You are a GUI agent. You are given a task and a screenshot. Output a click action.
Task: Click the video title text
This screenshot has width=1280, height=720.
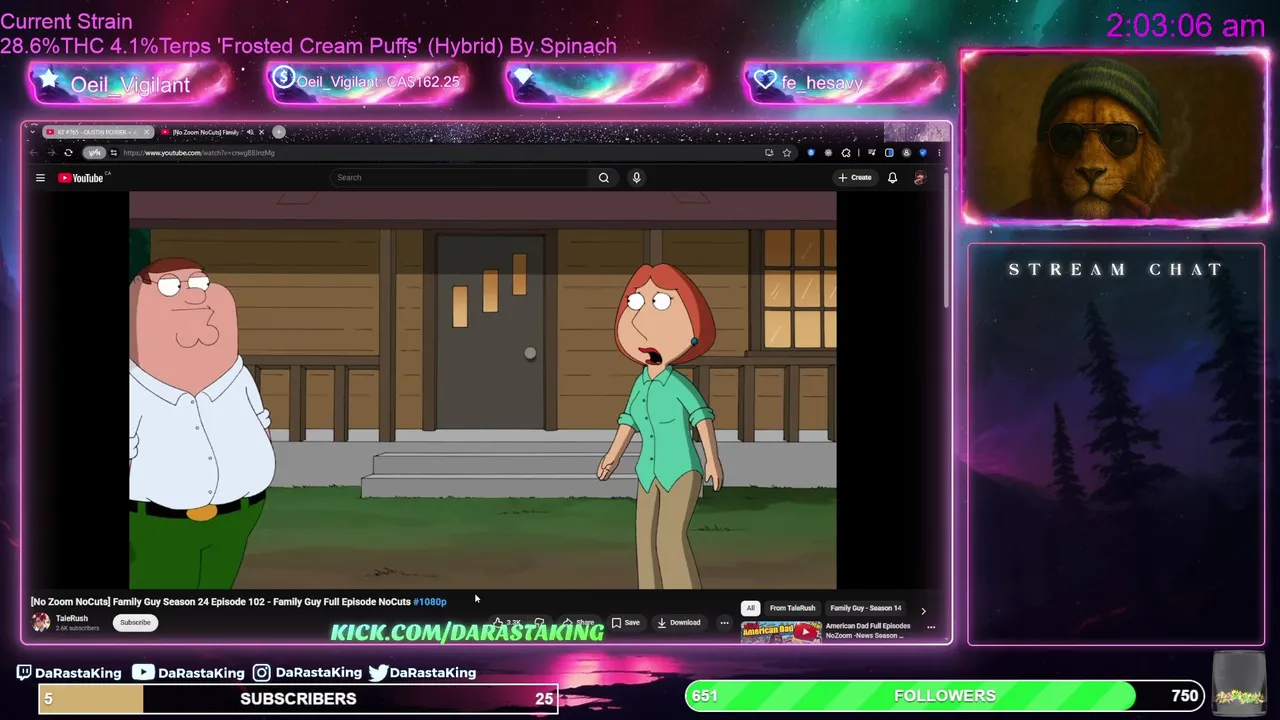(220, 602)
